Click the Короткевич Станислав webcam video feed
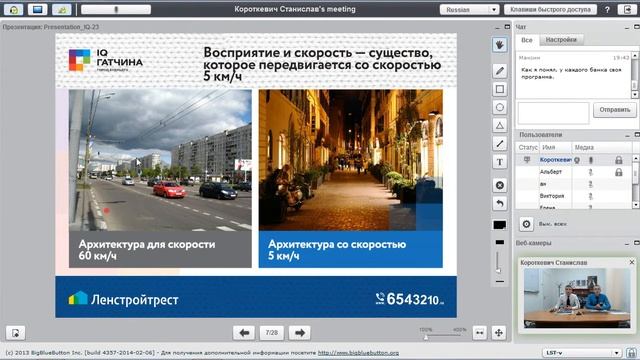 pyautogui.click(x=577, y=298)
